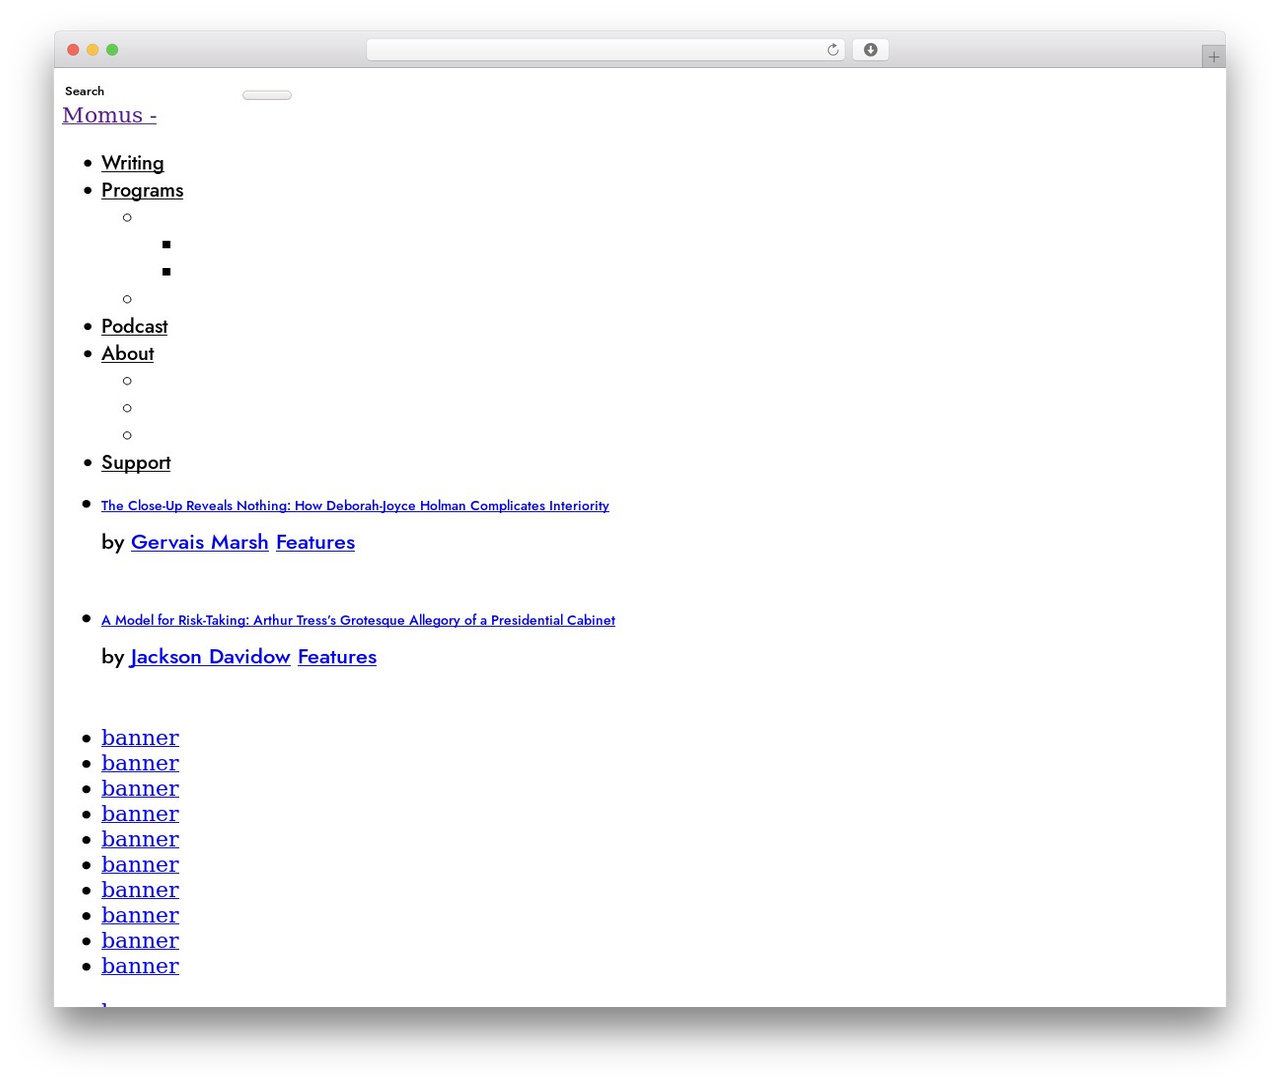Open the About menu item
This screenshot has width=1280, height=1084.
pos(127,353)
